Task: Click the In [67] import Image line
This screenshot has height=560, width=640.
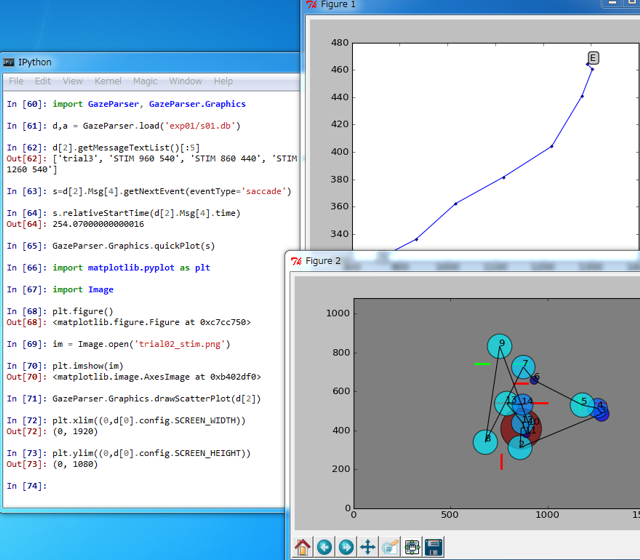Action: click(x=60, y=289)
